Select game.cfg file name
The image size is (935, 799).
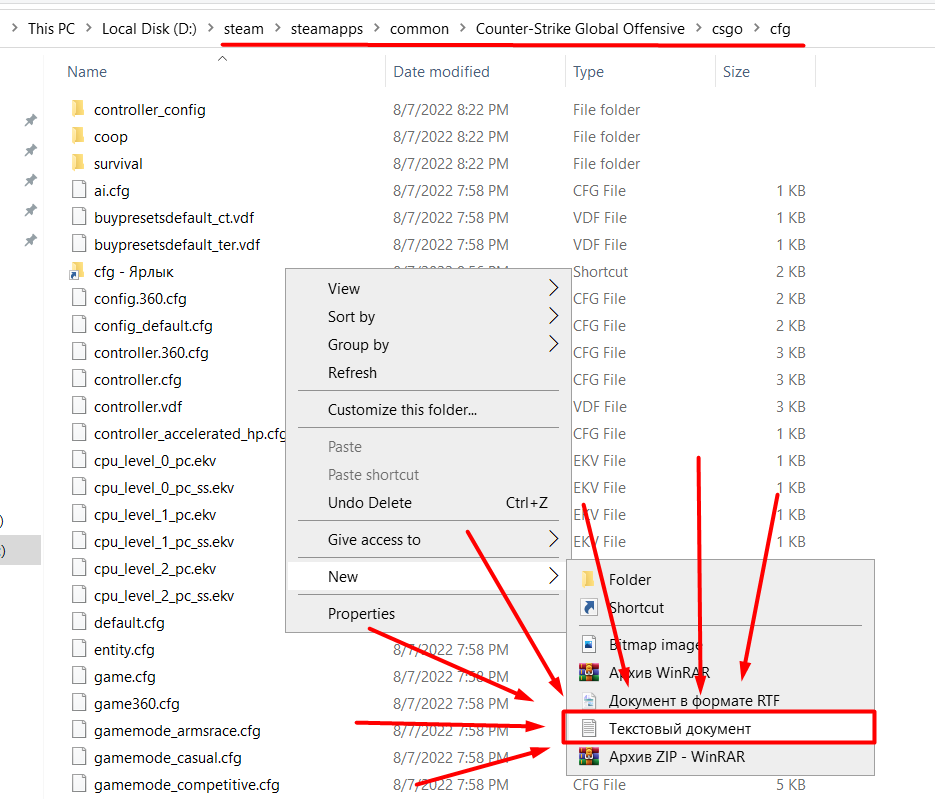coord(124,676)
